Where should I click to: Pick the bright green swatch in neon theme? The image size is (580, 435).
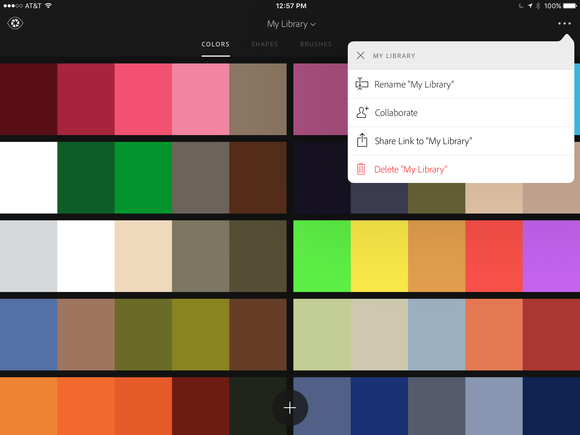click(322, 256)
